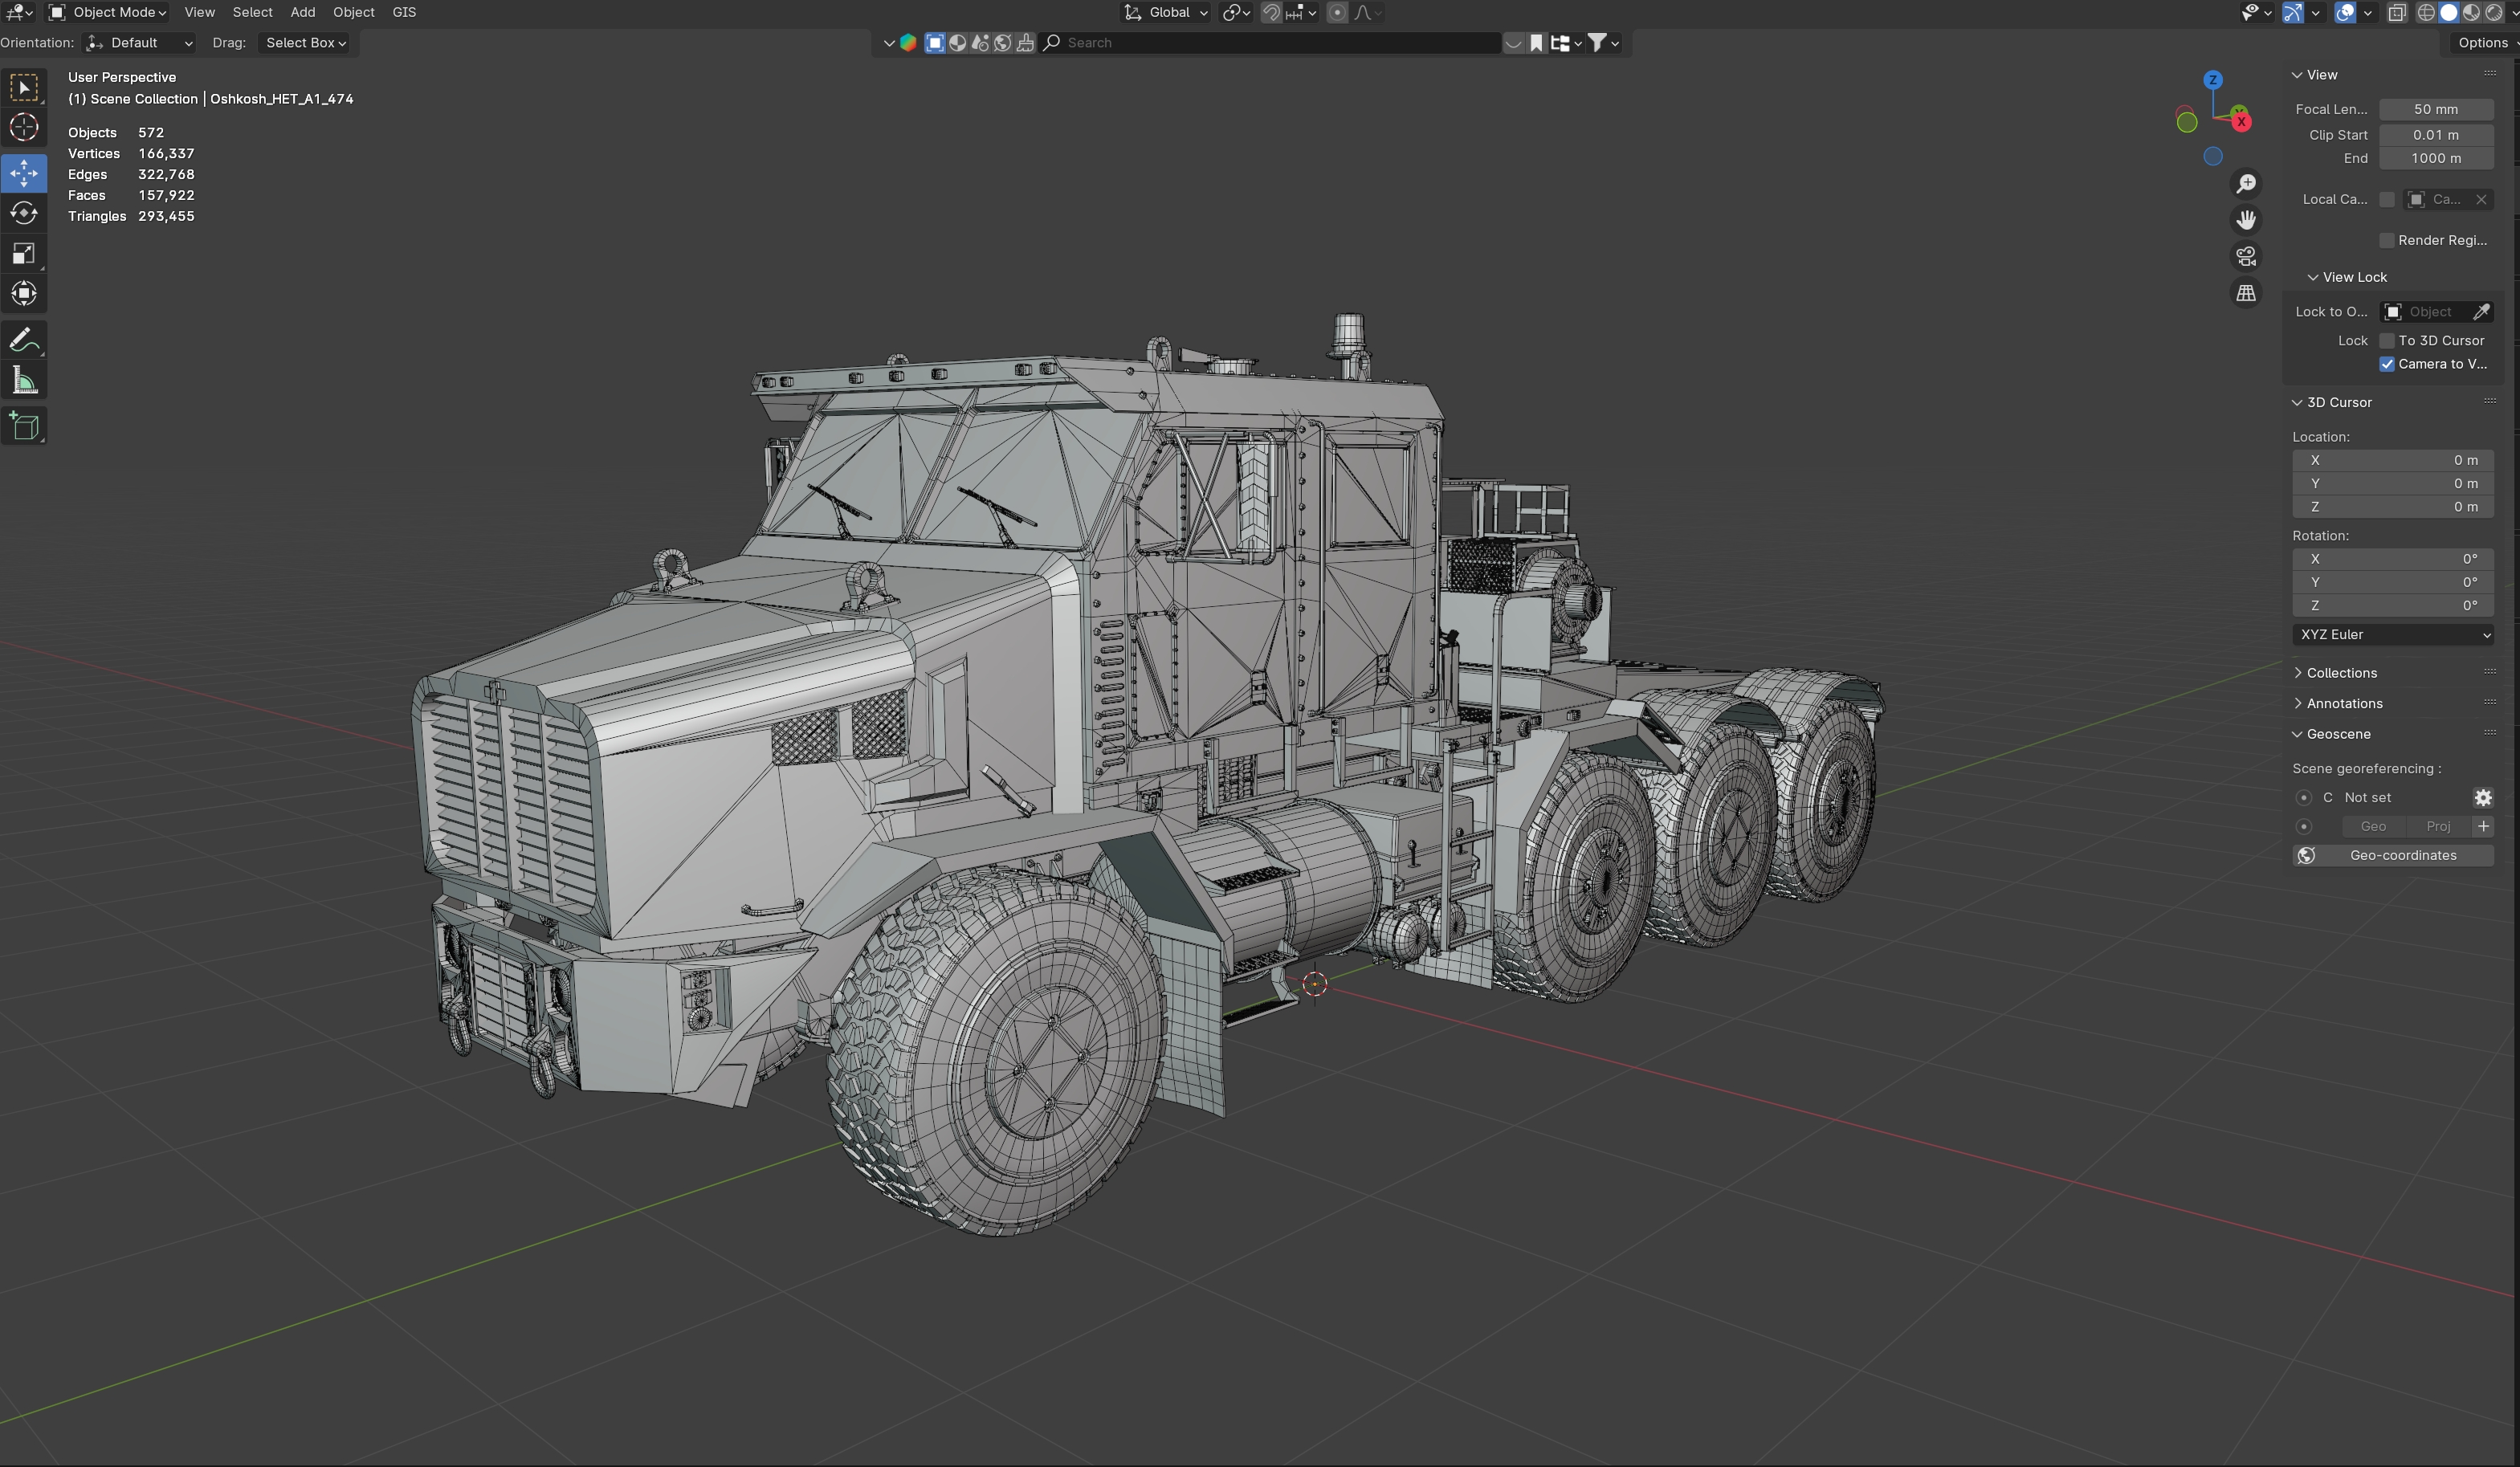
Task: Select the Scale tool
Action: click(24, 253)
